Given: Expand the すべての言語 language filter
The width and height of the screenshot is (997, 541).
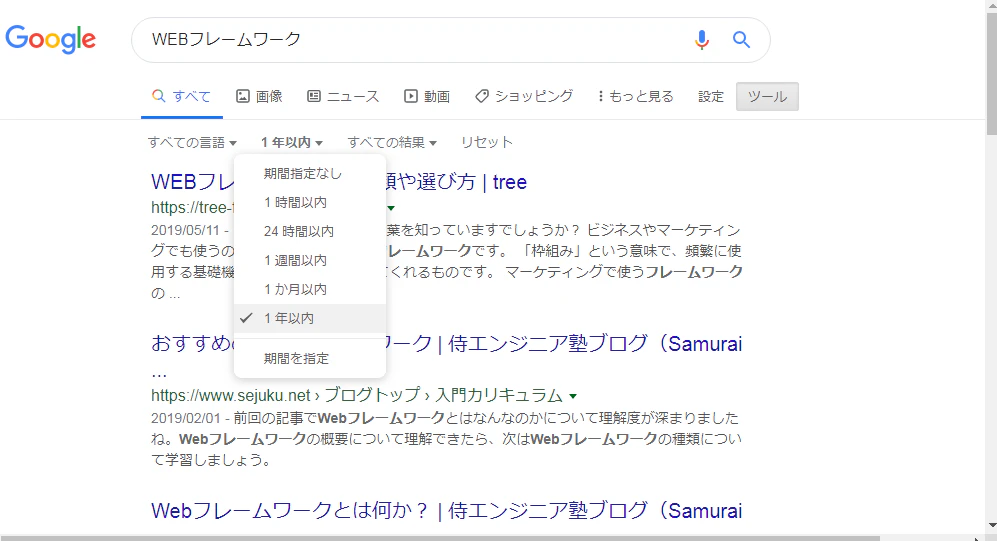Looking at the screenshot, I should click(x=192, y=142).
